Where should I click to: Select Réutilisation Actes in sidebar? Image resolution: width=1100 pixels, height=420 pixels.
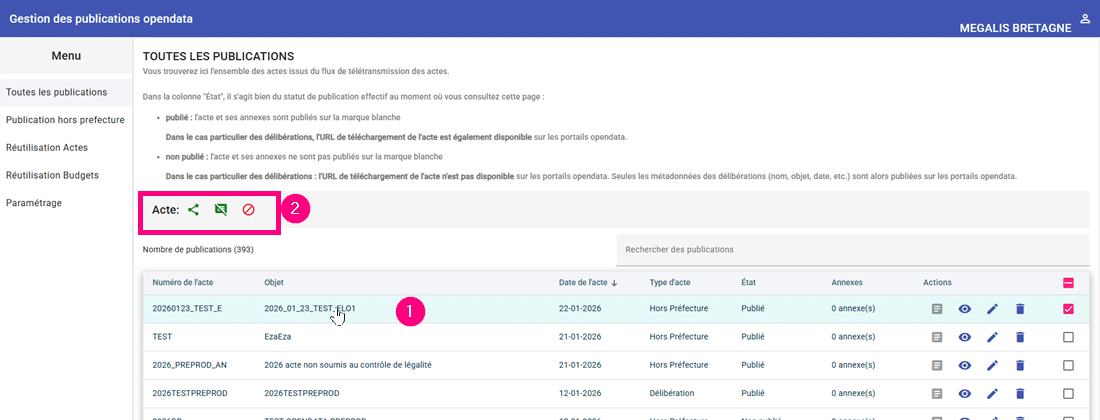click(x=47, y=148)
